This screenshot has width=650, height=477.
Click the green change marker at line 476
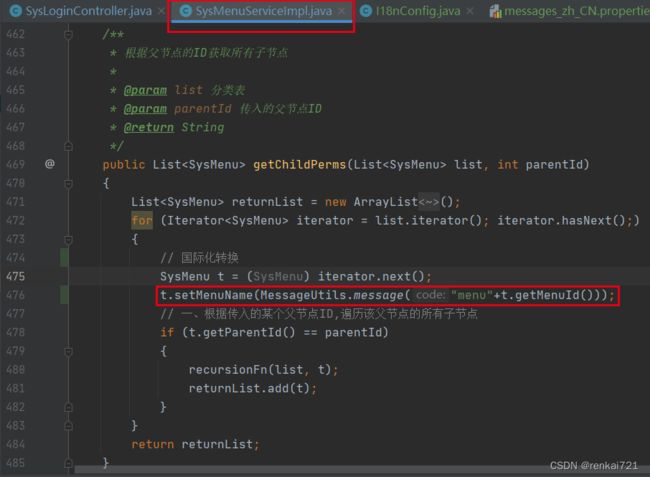[x=64, y=295]
